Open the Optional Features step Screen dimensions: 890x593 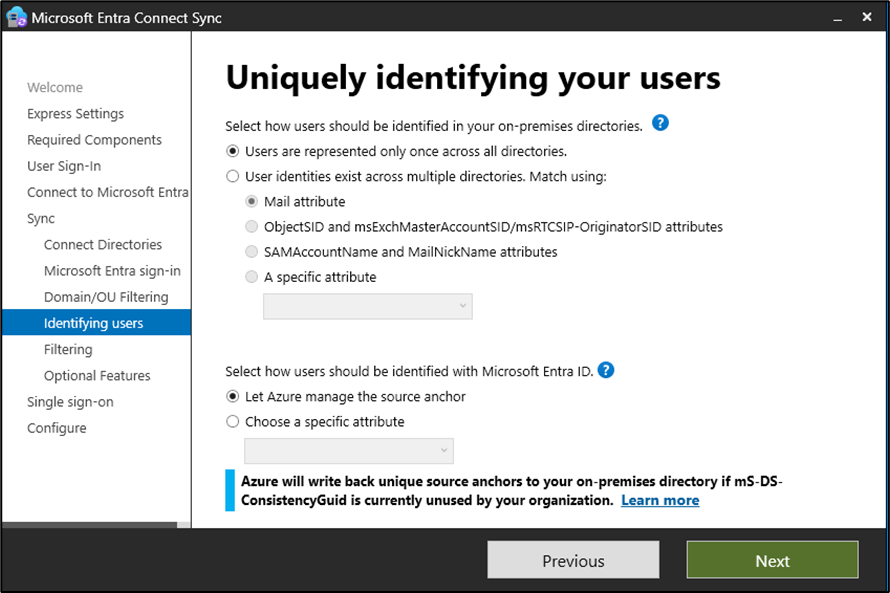pyautogui.click(x=97, y=376)
